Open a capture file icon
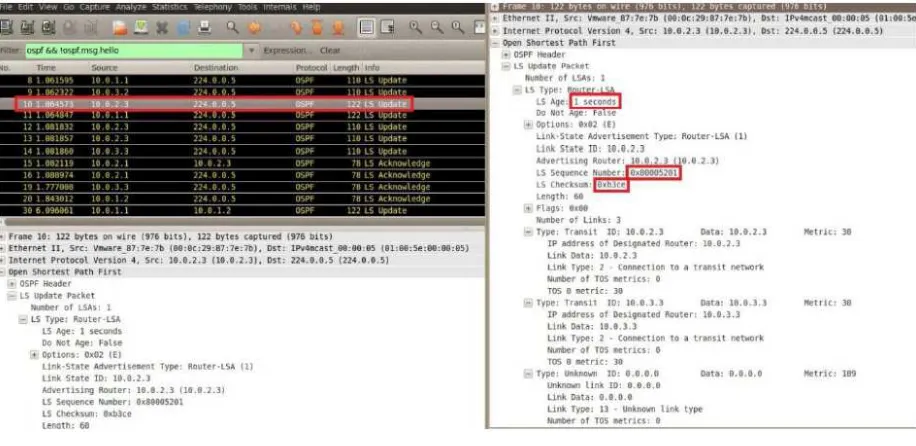The image size is (916, 446). [x=120, y=27]
